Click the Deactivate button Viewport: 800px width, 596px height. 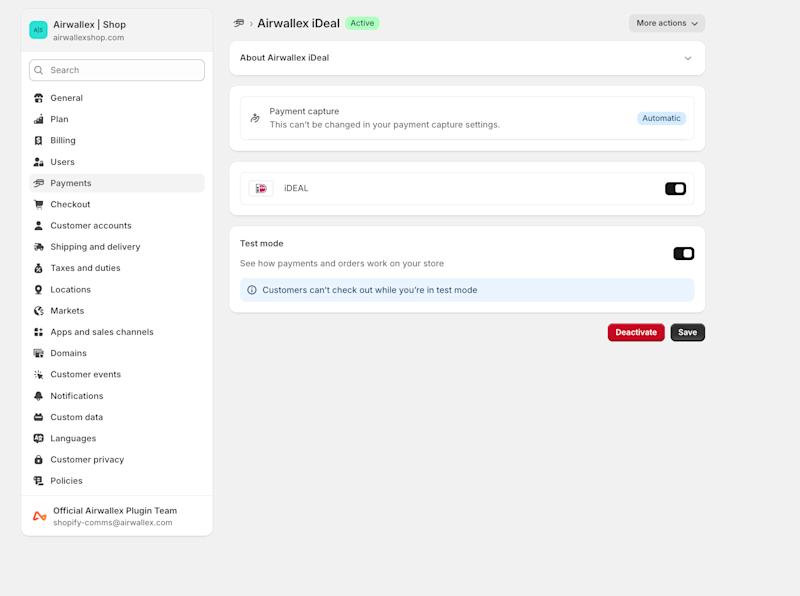pyautogui.click(x=636, y=332)
